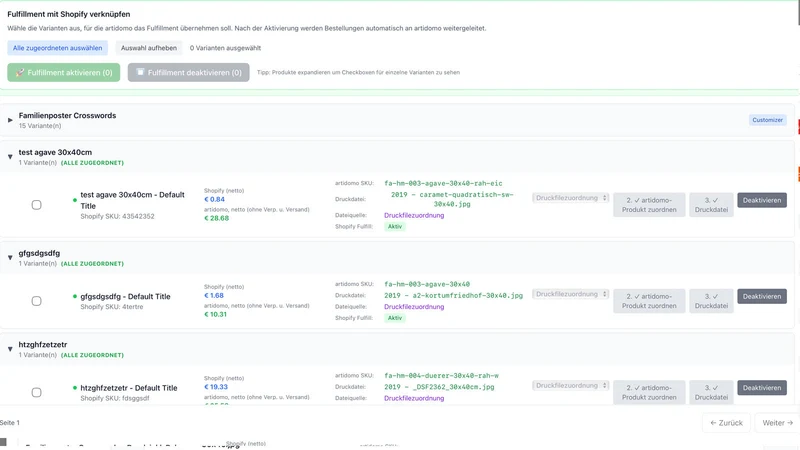
Task: Collapse the gfgsdgsdfg product group
Action: 10,258
